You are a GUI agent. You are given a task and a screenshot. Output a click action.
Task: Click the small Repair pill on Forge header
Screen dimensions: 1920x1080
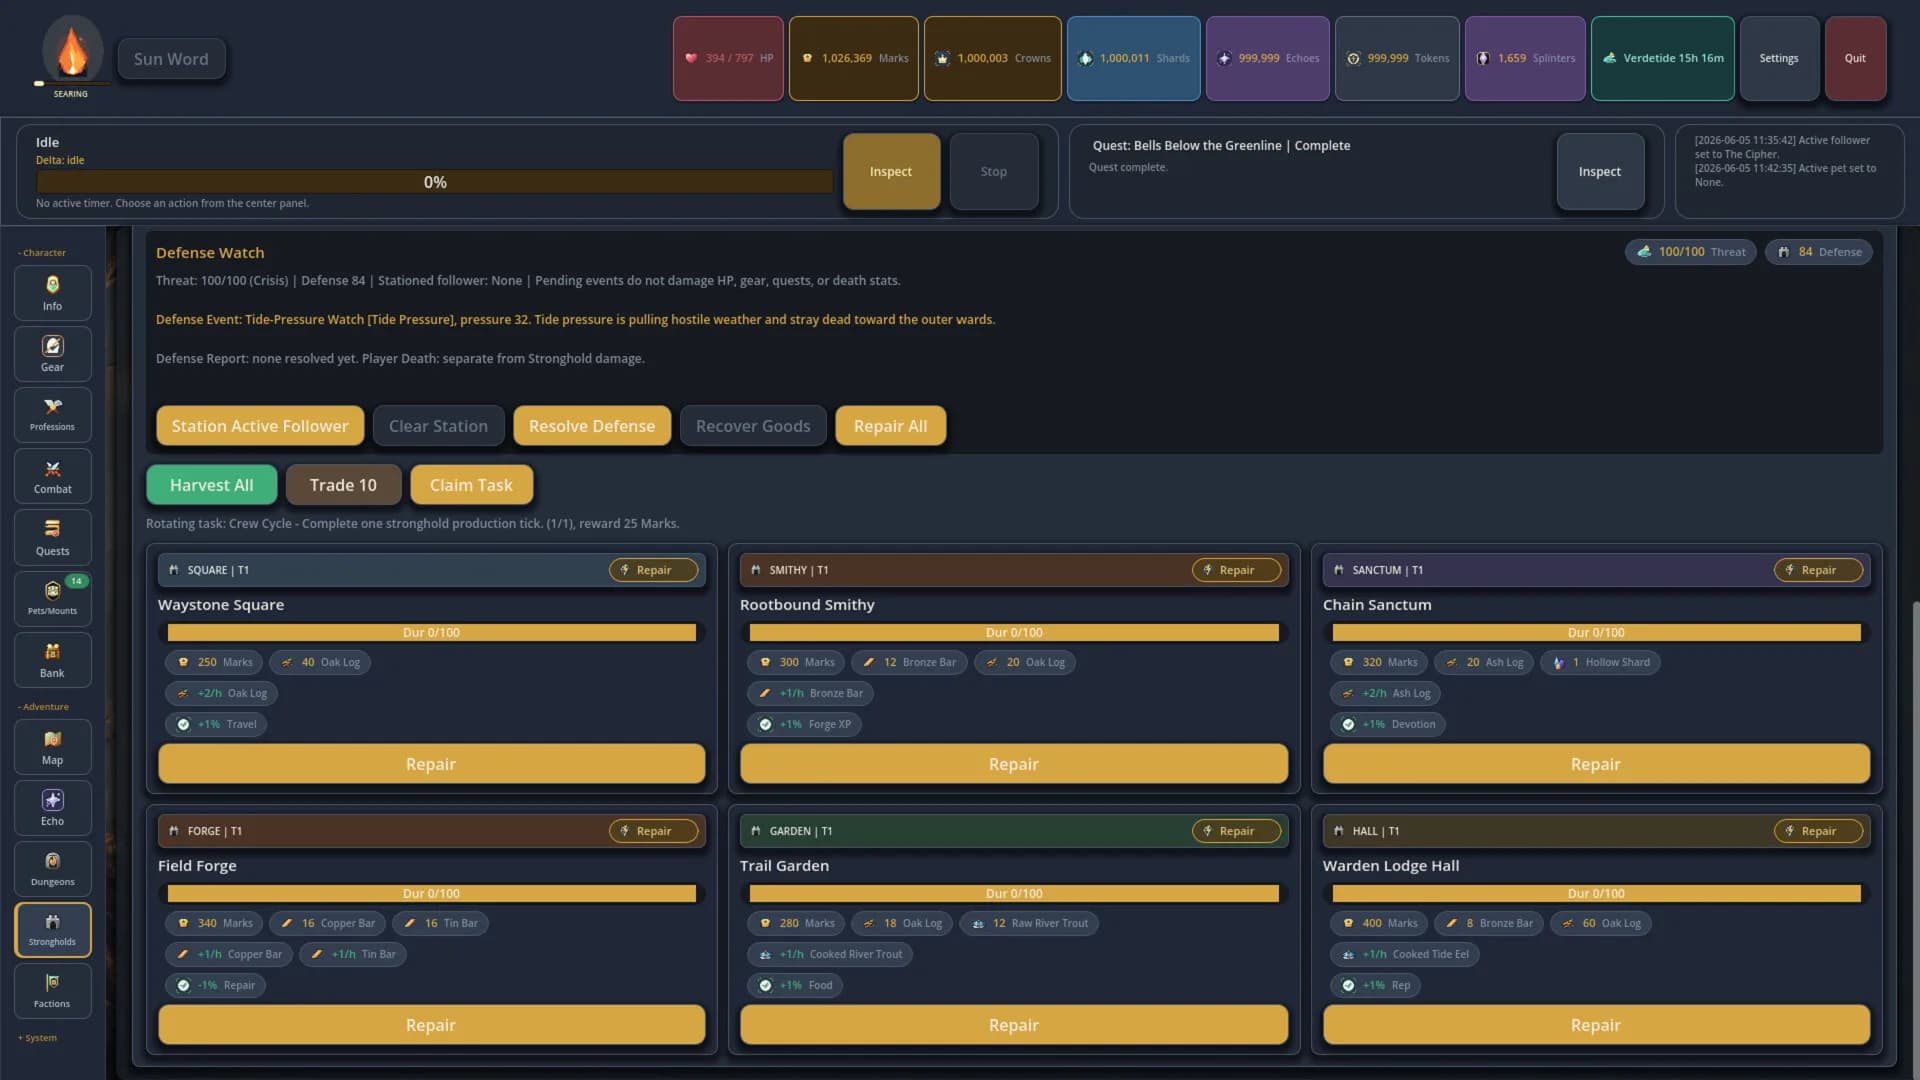(x=654, y=831)
